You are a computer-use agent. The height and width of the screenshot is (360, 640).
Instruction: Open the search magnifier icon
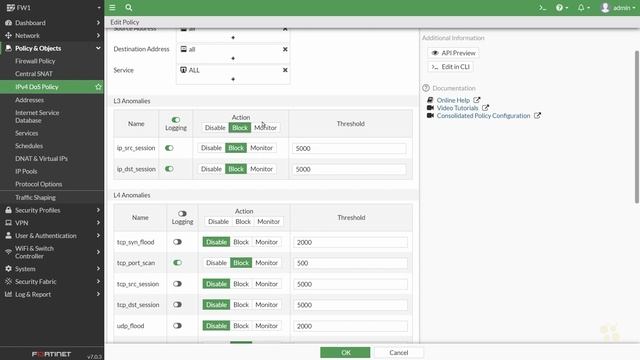[x=129, y=7]
